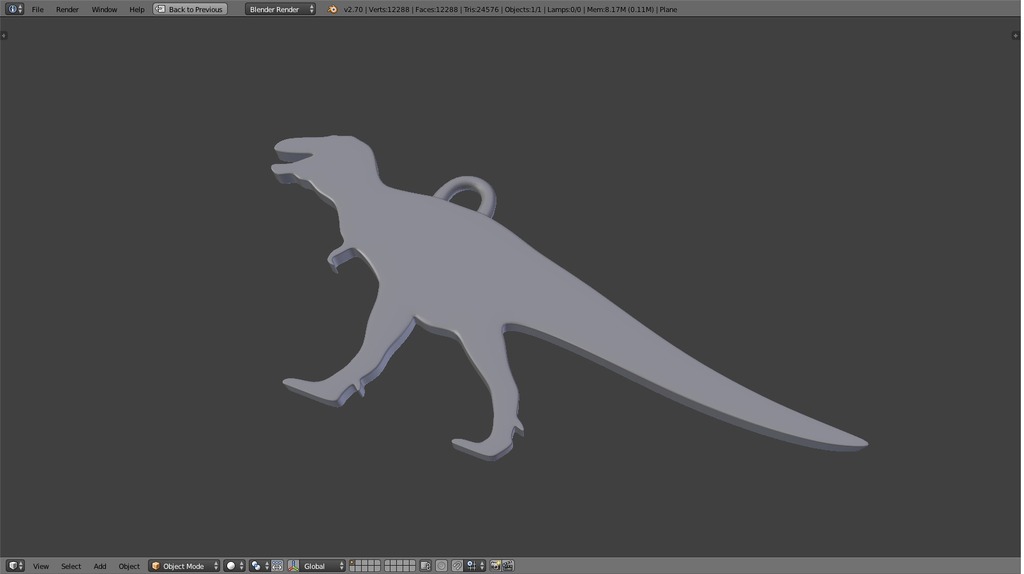1024x574 pixels.
Task: Expand the right properties region toggle
Action: click(1016, 35)
